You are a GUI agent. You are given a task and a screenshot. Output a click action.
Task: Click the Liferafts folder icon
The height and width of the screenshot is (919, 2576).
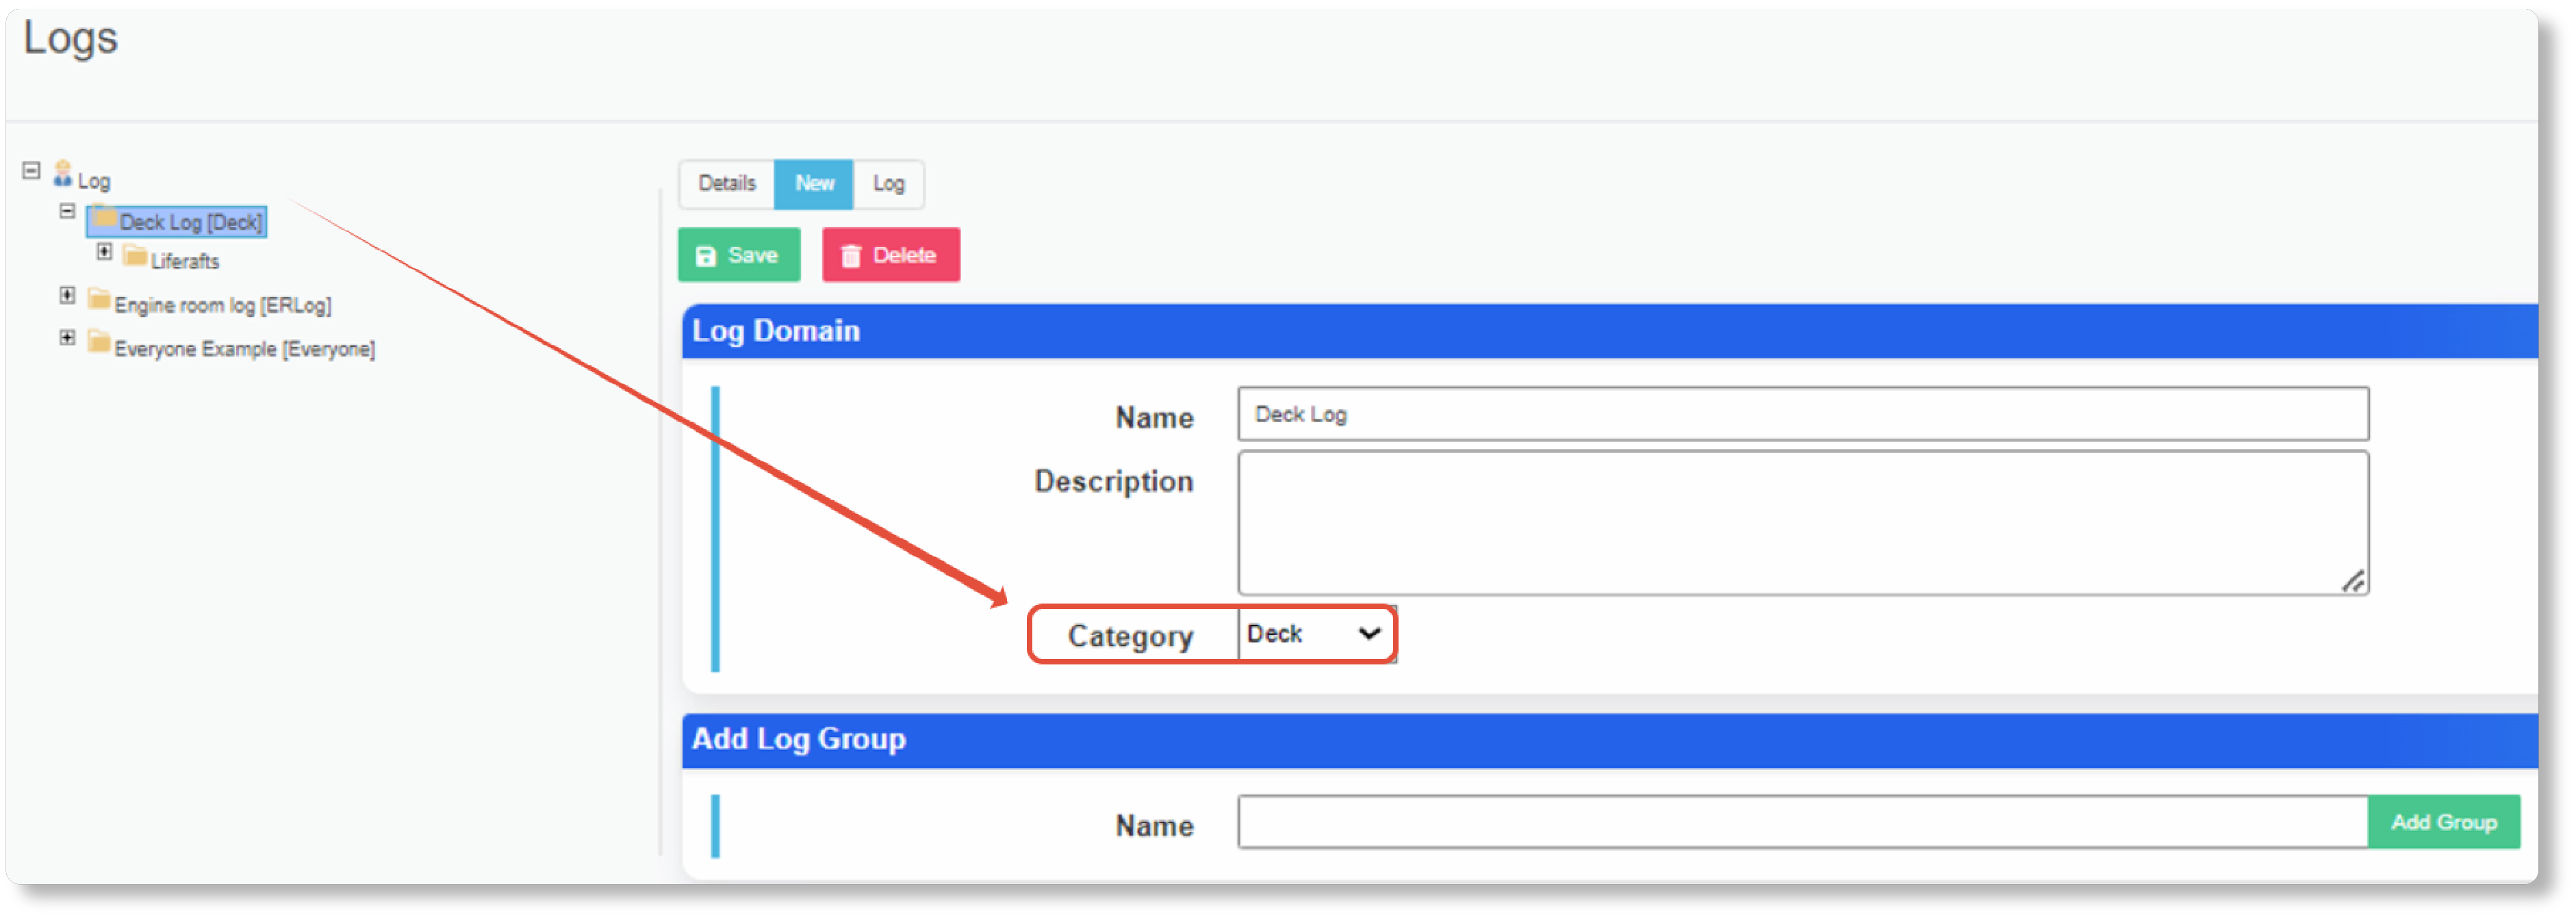[x=135, y=257]
